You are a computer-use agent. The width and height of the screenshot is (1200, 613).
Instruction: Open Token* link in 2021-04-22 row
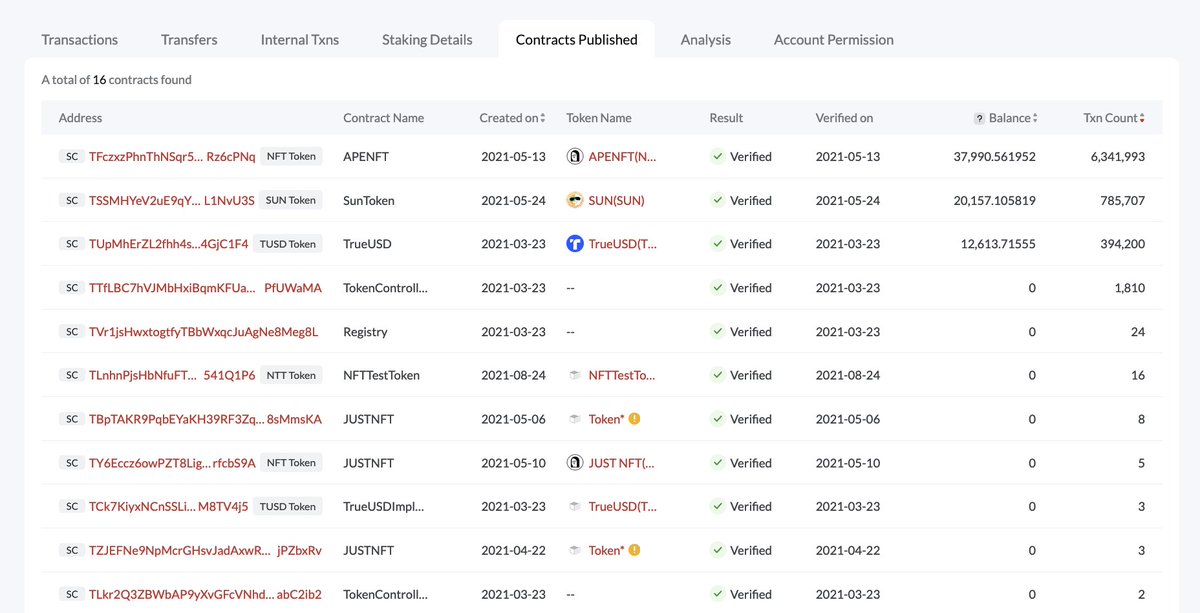(606, 550)
